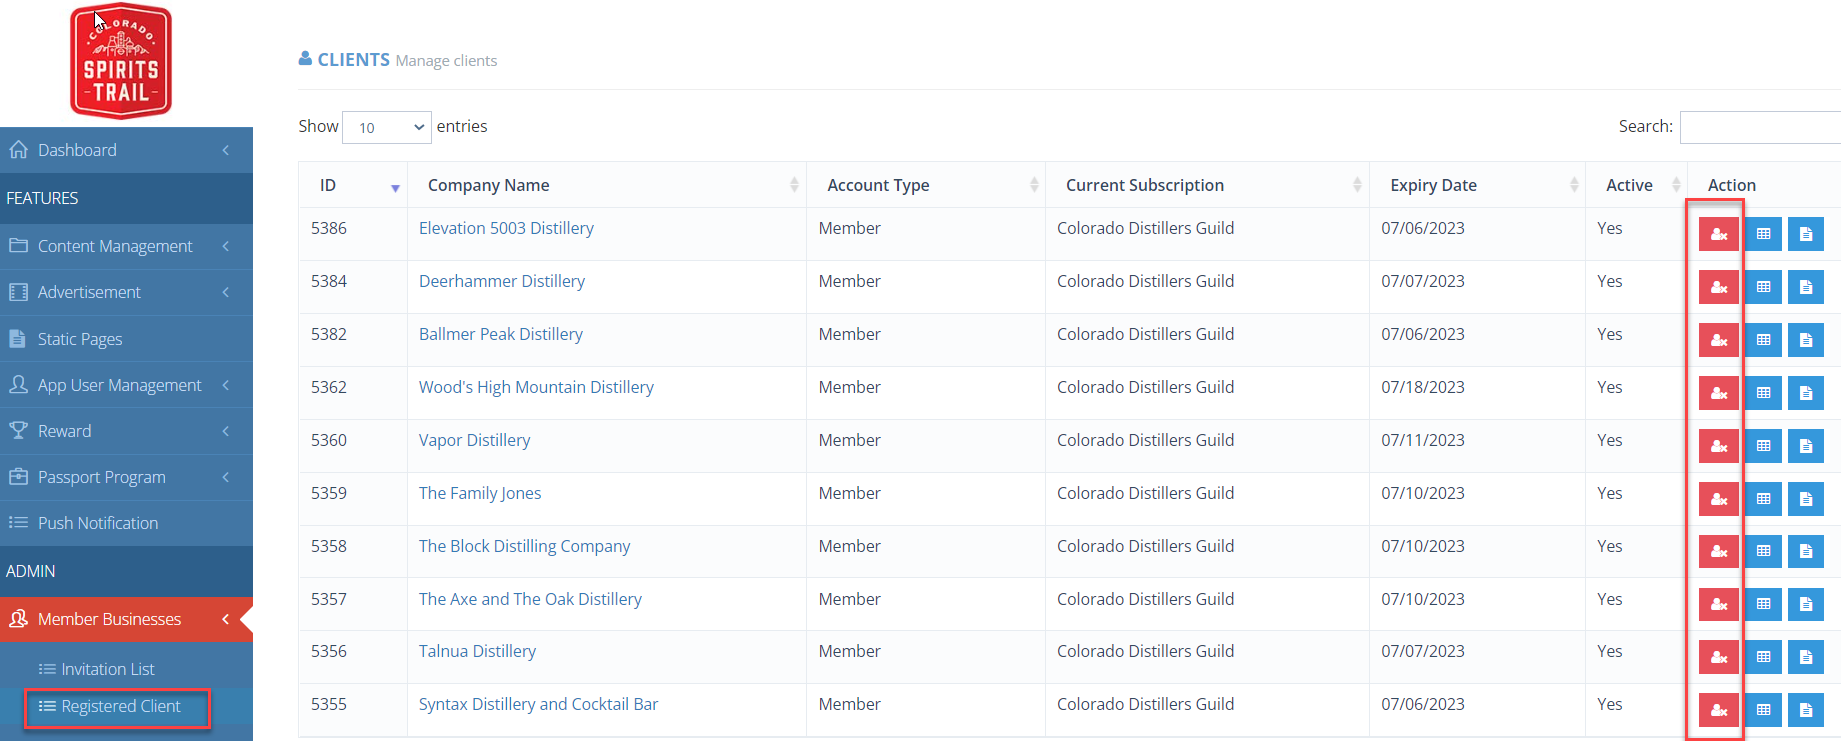The image size is (1841, 741).
Task: Expand the Content Management chevron
Action: (226, 246)
